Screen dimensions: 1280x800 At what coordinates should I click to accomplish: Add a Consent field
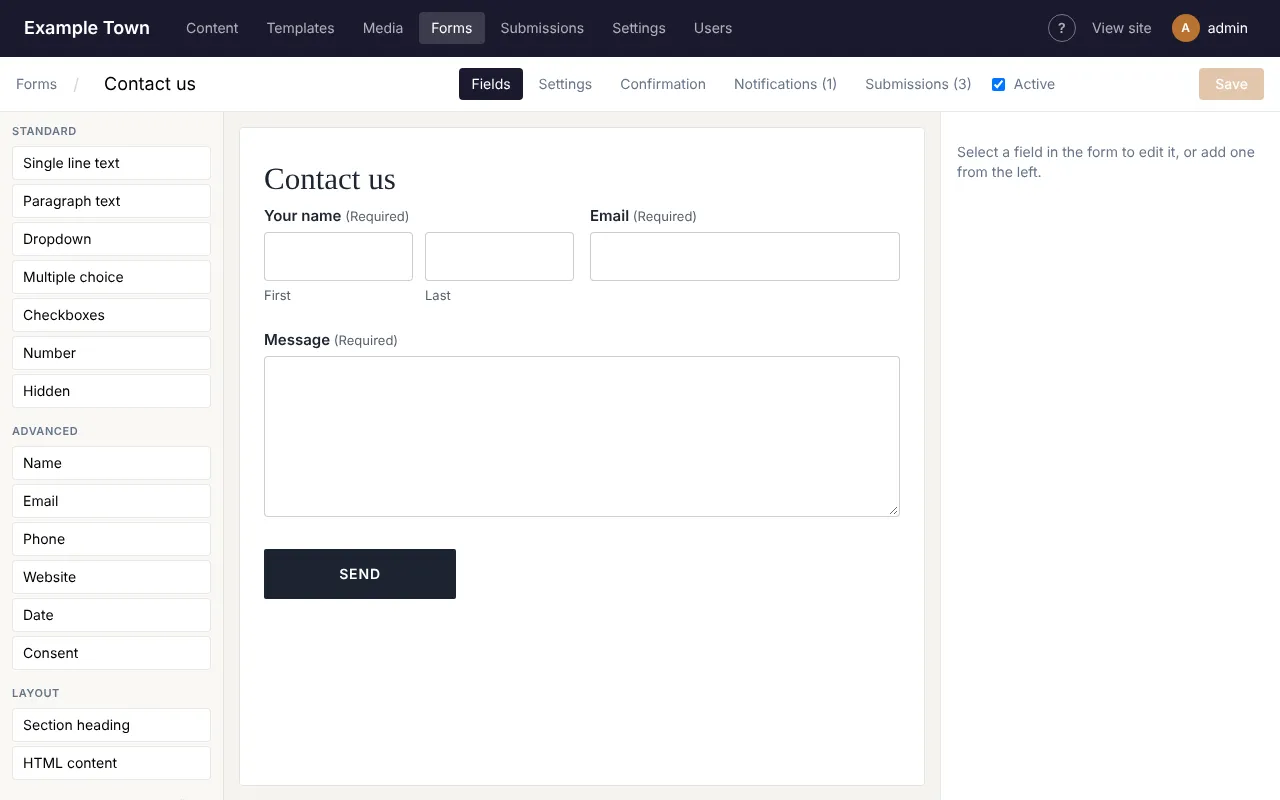tap(111, 653)
